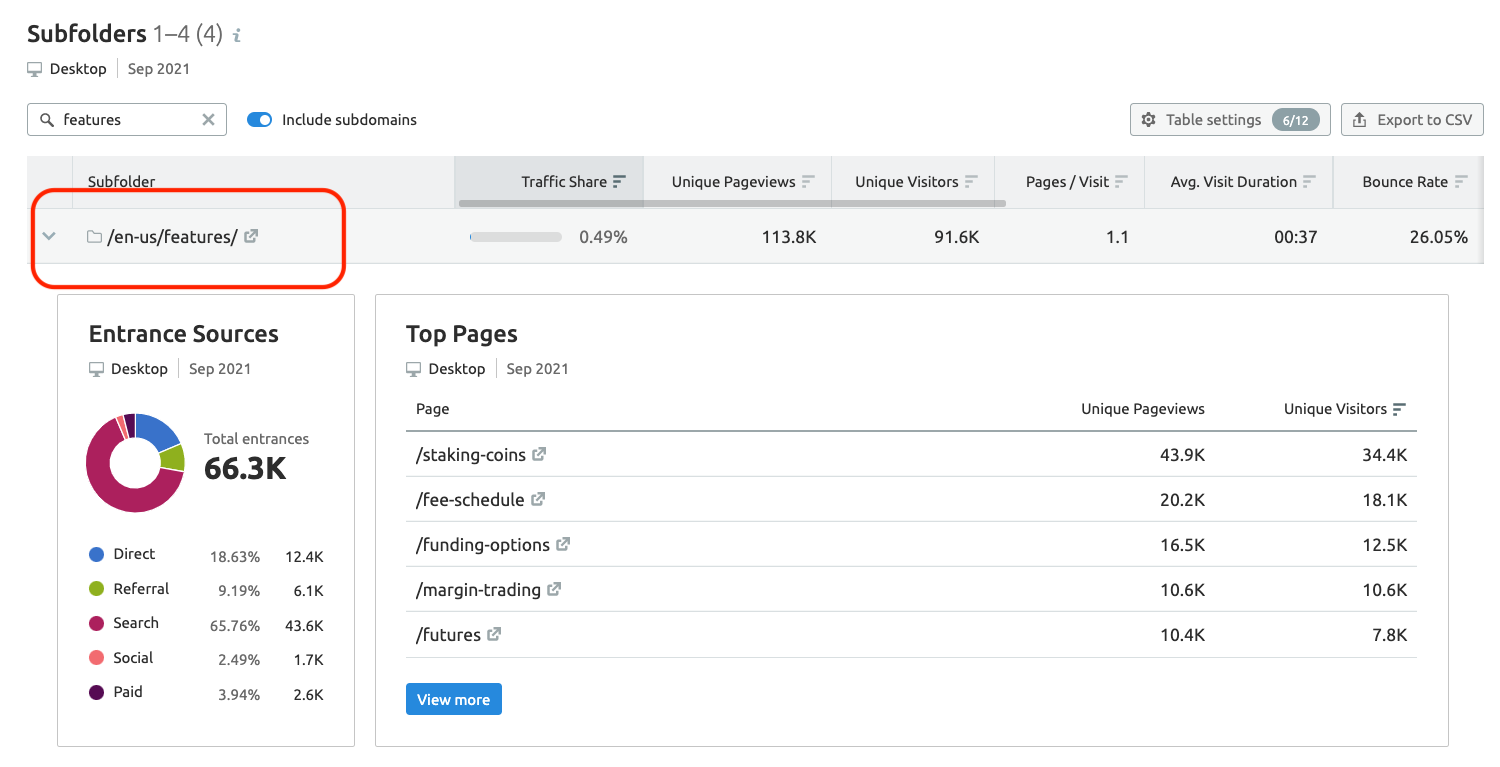
Task: Click the Desktop icon in Entrance Sources
Action: (97, 369)
